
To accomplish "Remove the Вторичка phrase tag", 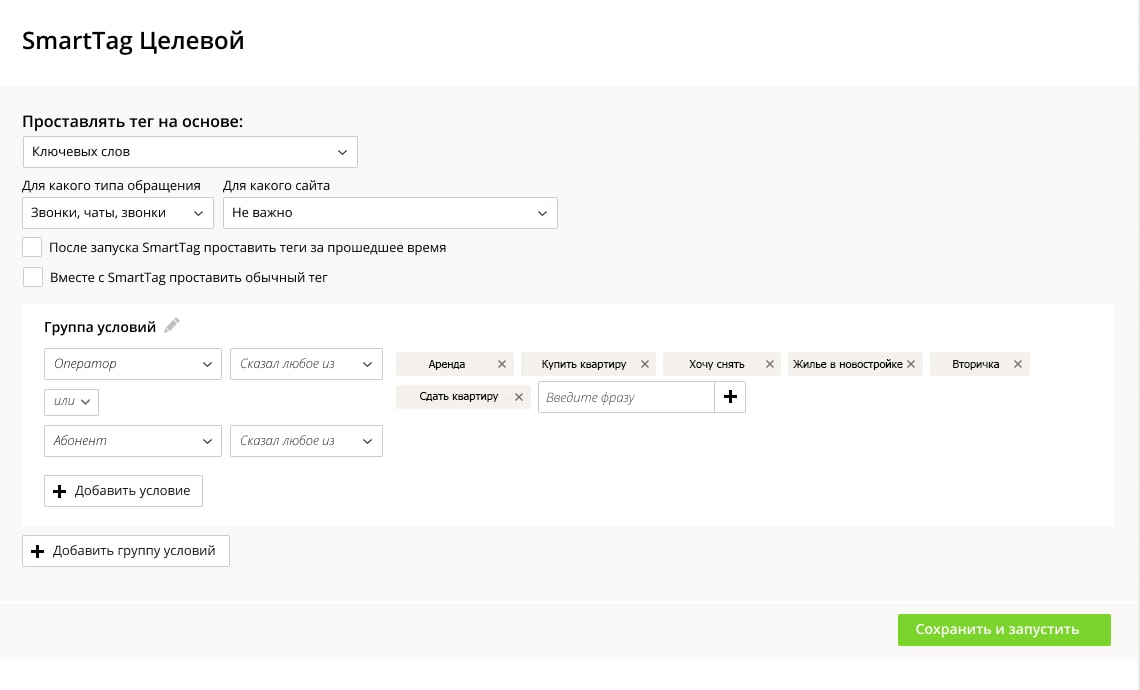I will click(1018, 364).
